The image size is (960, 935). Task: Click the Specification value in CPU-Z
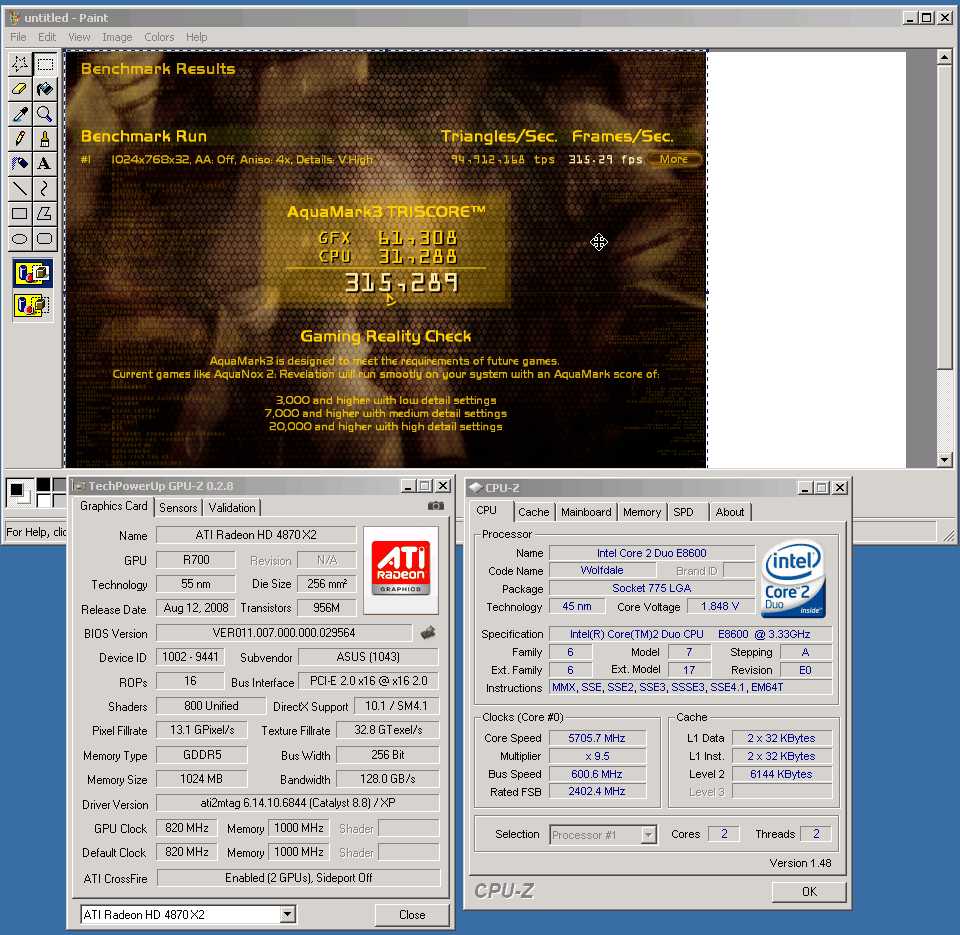tap(690, 634)
